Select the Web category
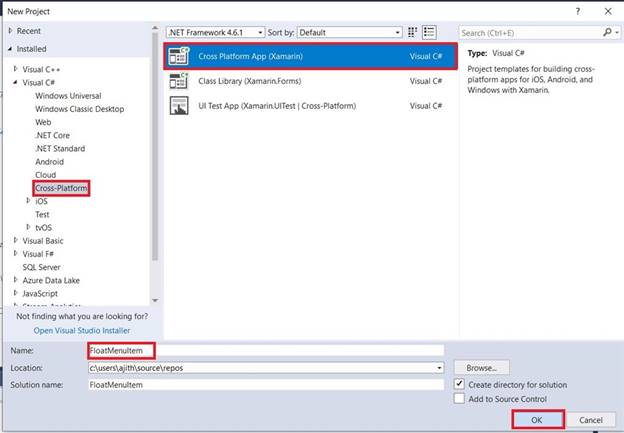 click(x=43, y=122)
